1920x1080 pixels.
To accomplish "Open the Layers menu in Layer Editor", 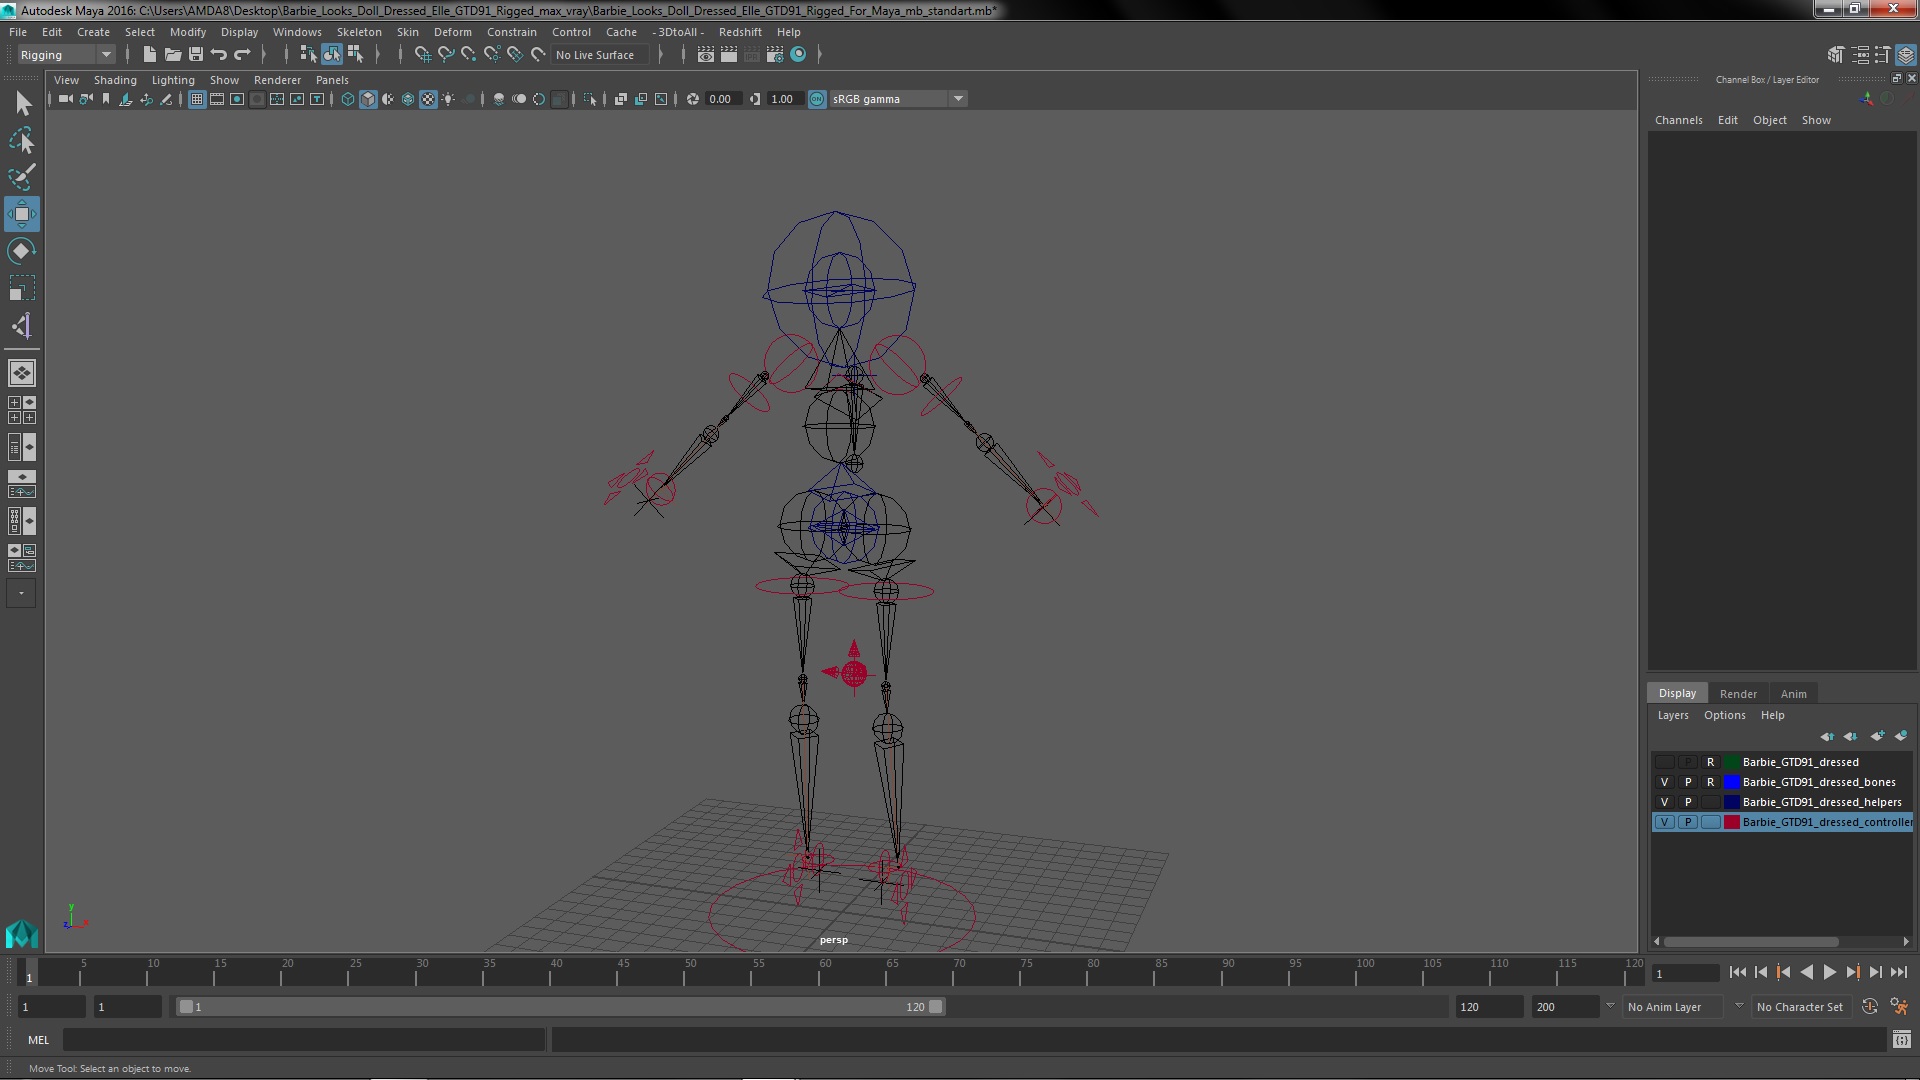I will point(1673,715).
